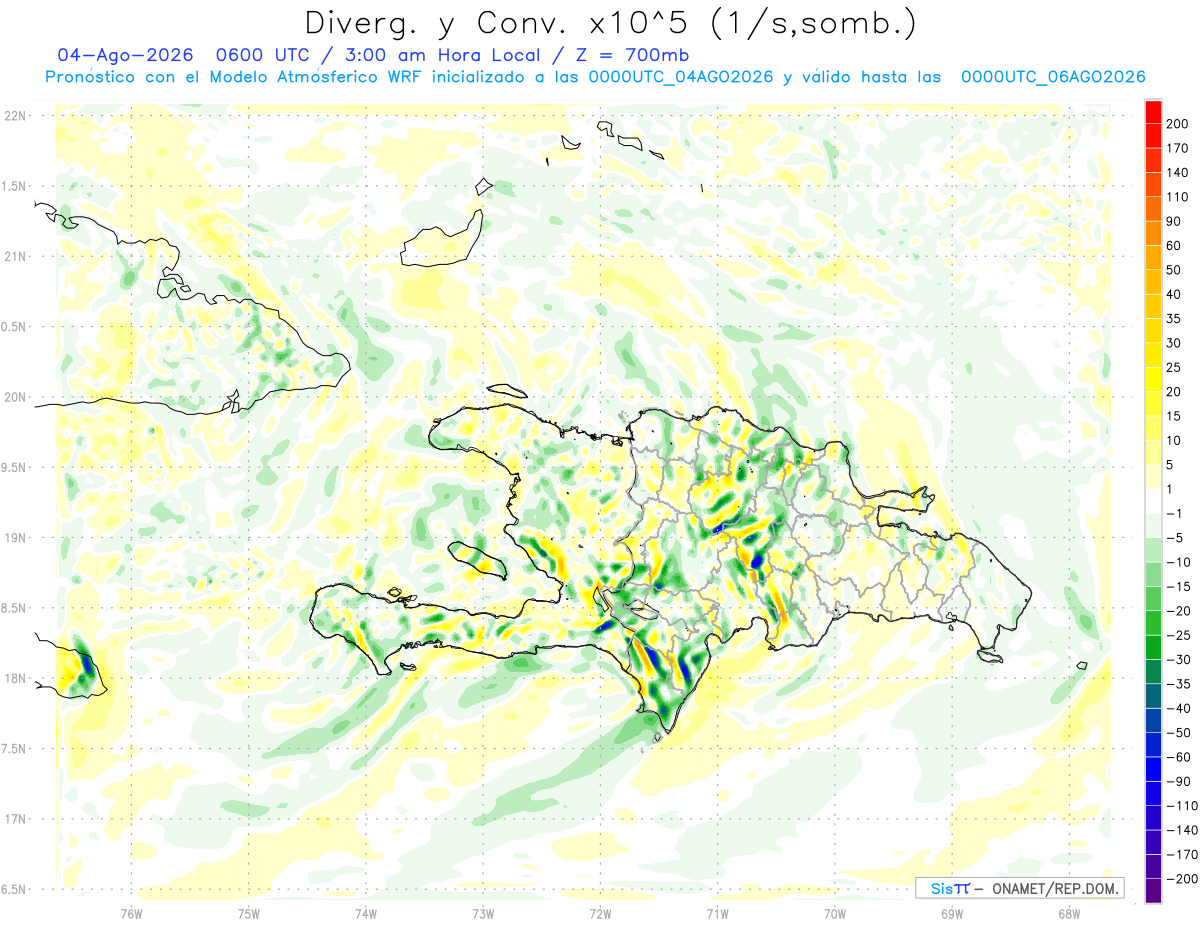Click the '76W' longitude label
The height and width of the screenshot is (927, 1200).
(x=131, y=913)
